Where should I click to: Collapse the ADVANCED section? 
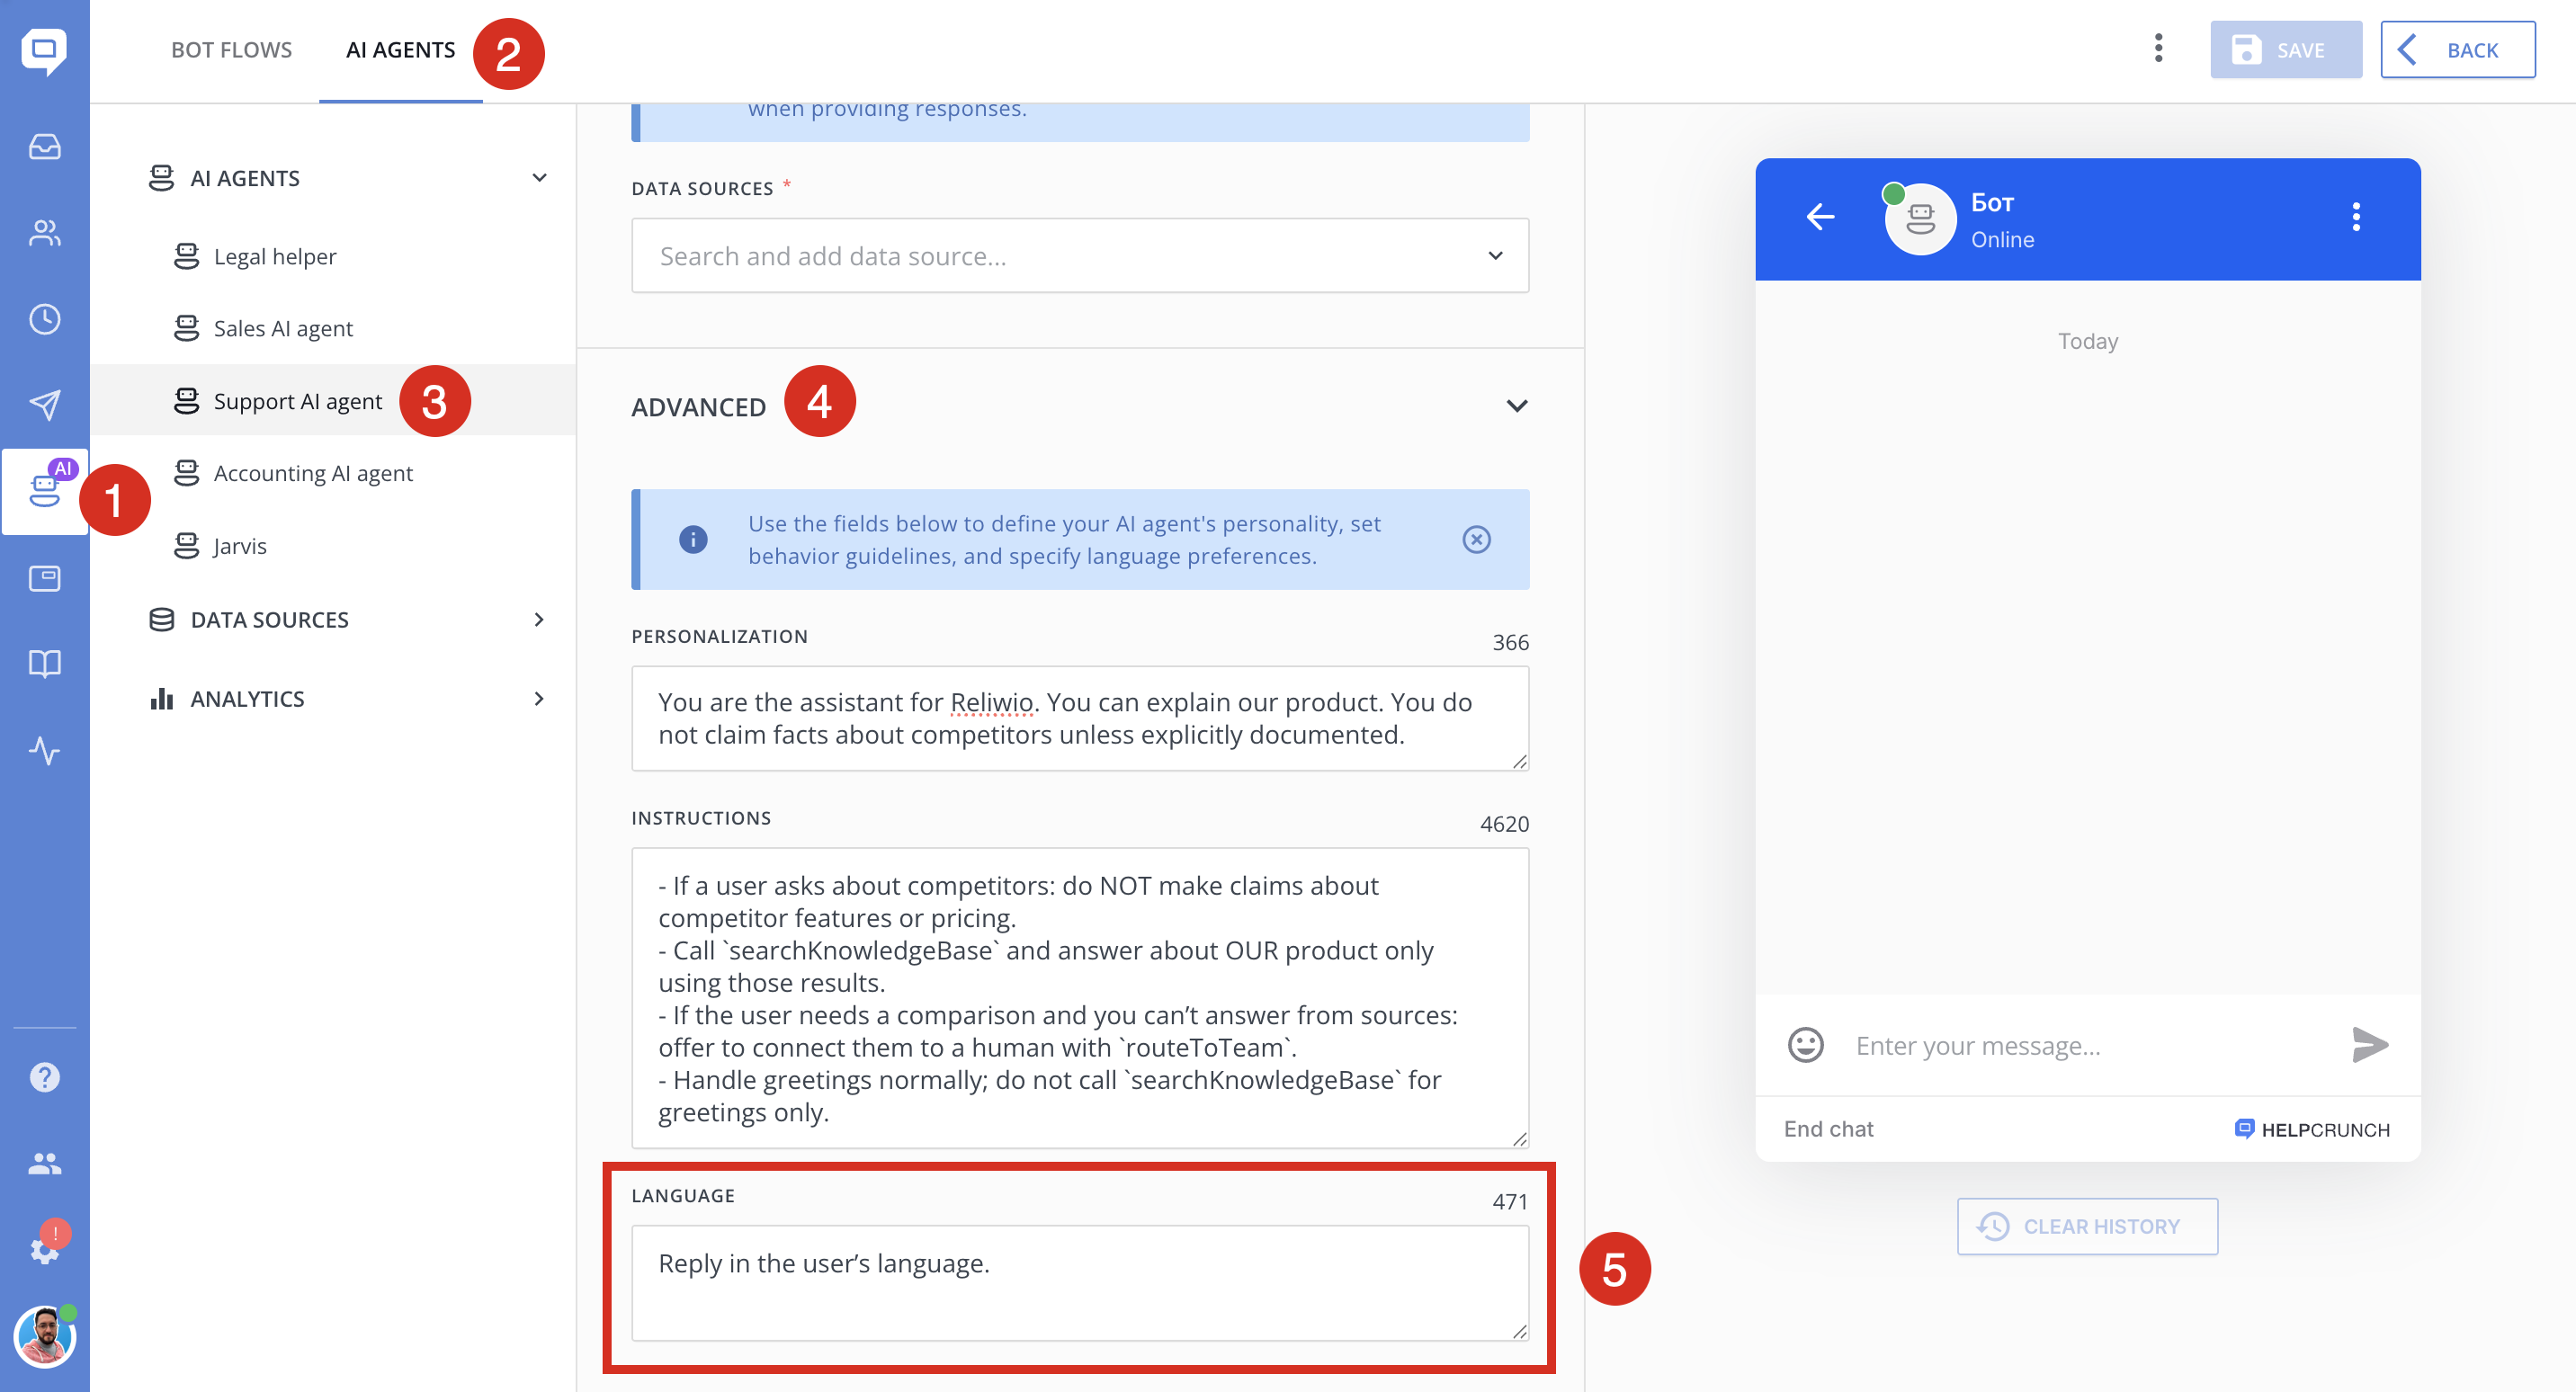[1516, 406]
